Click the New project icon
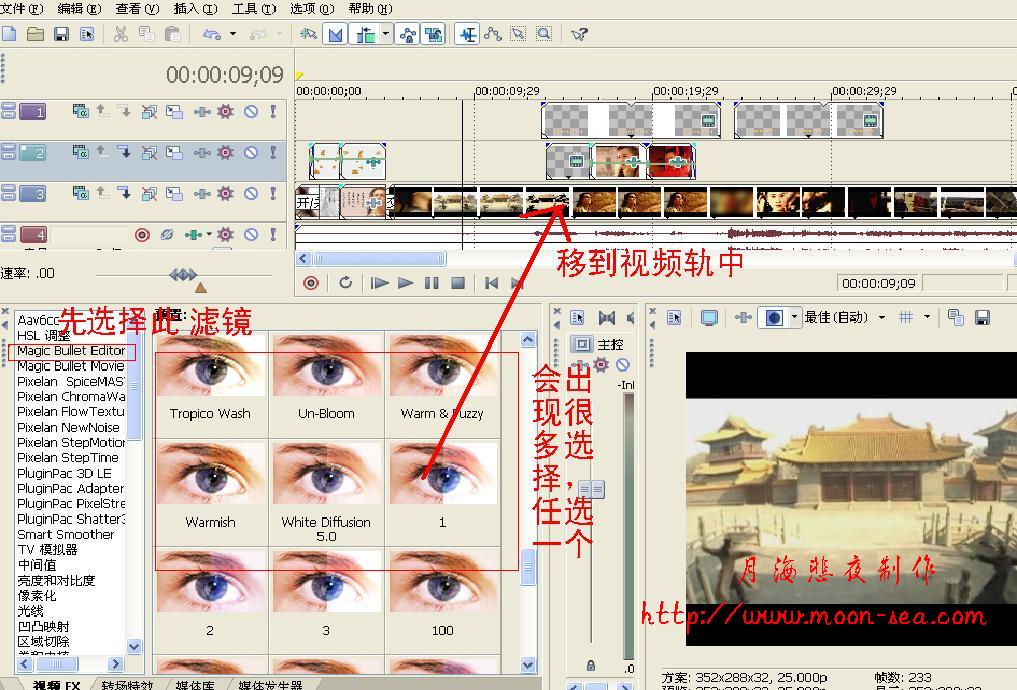The image size is (1017, 690). 9,34
